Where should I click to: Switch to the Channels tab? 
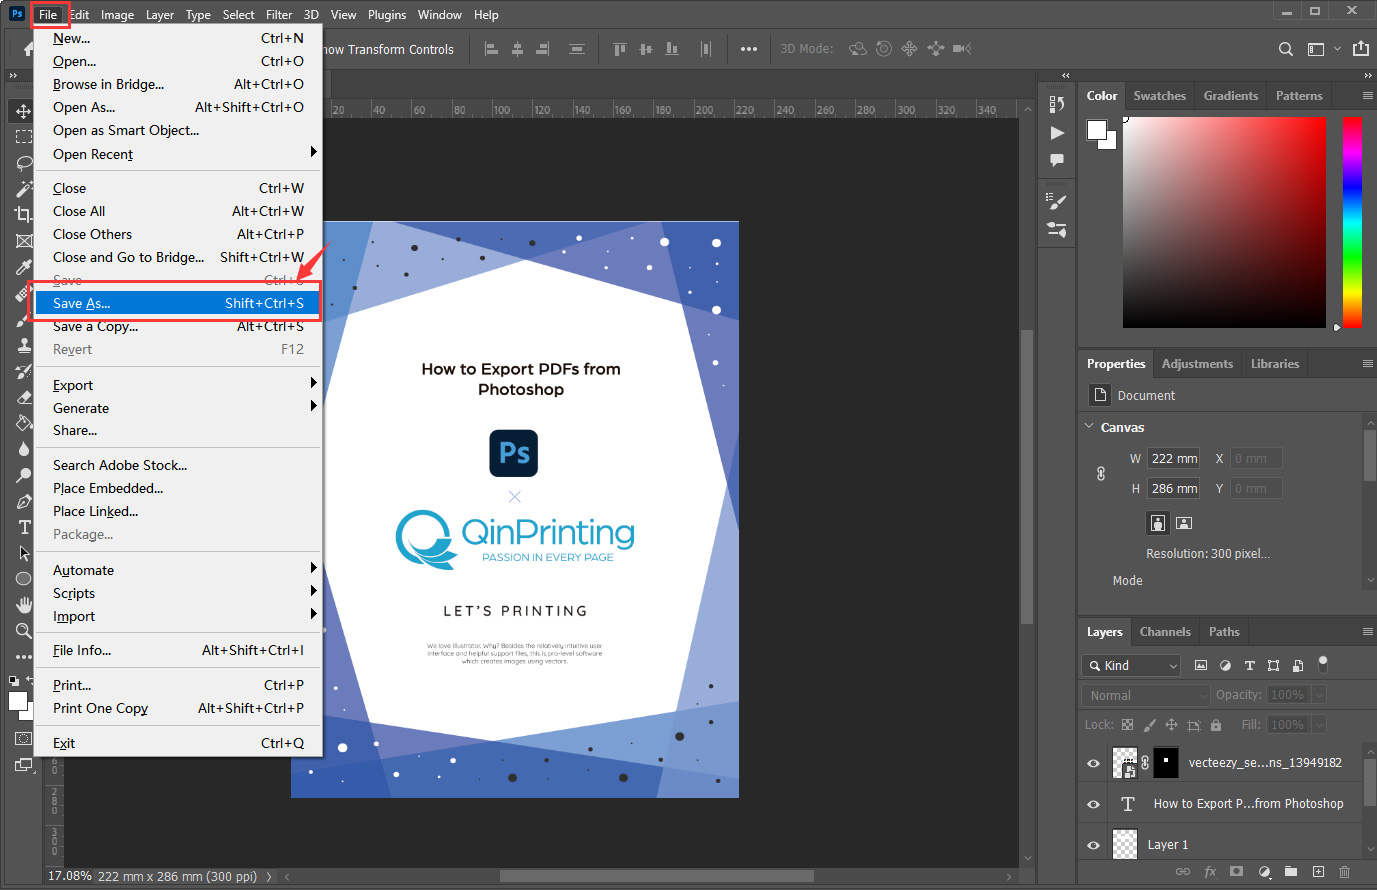click(1165, 632)
